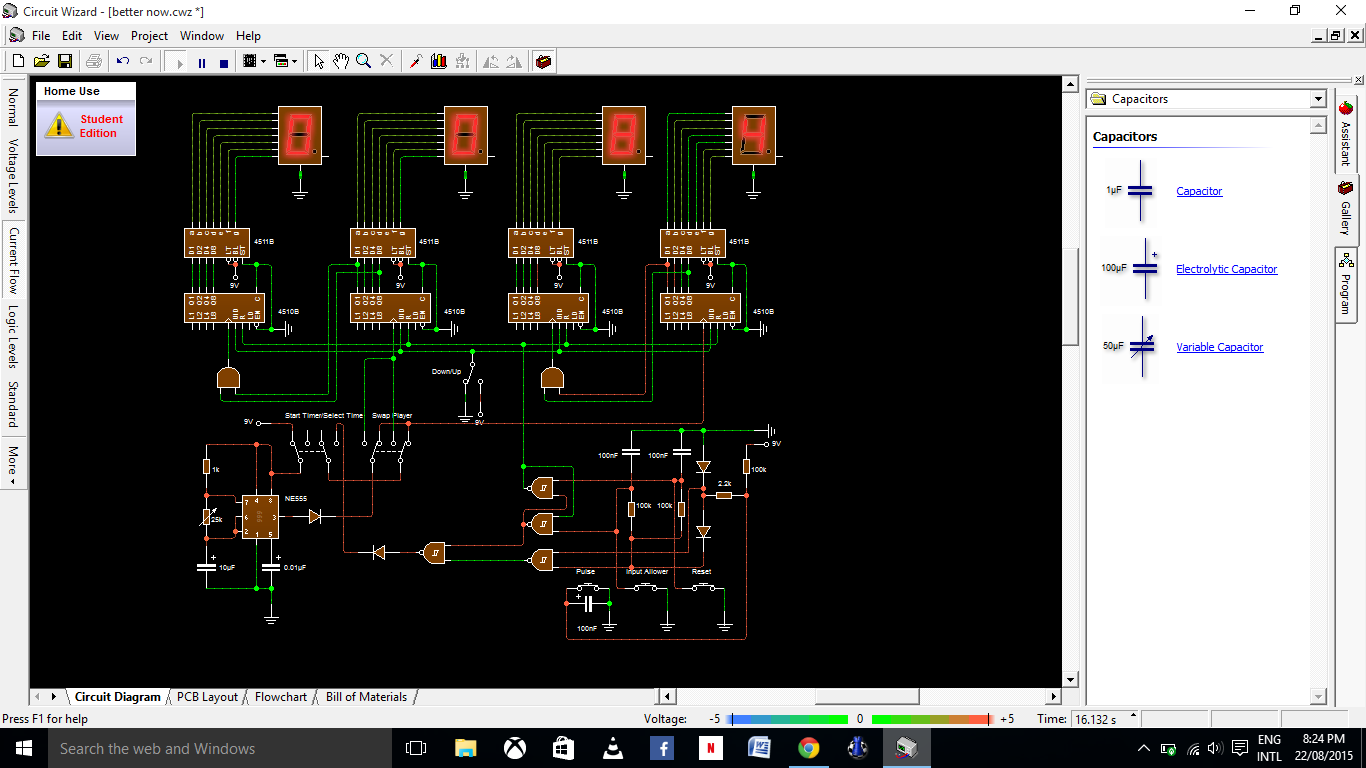Open the circuit board view dropdown arrow

pos(263,61)
